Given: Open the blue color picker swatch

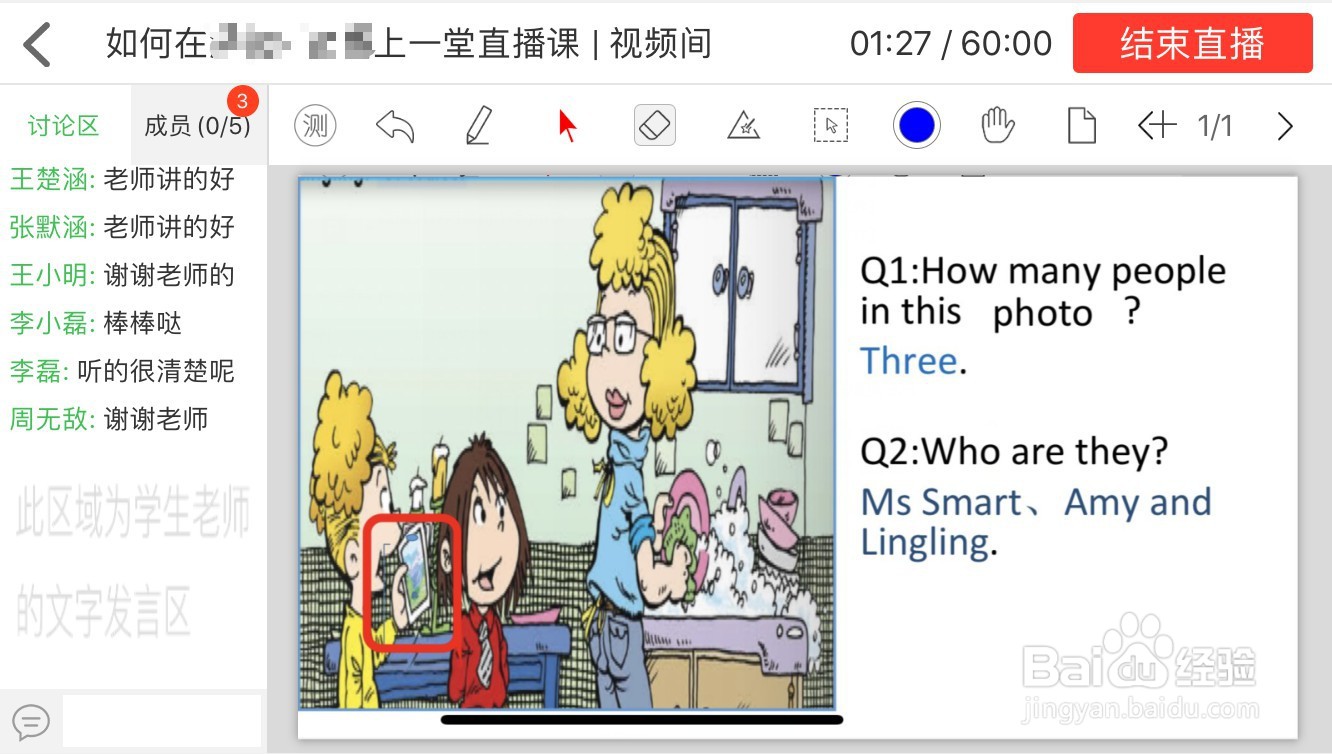Looking at the screenshot, I should coord(917,126).
